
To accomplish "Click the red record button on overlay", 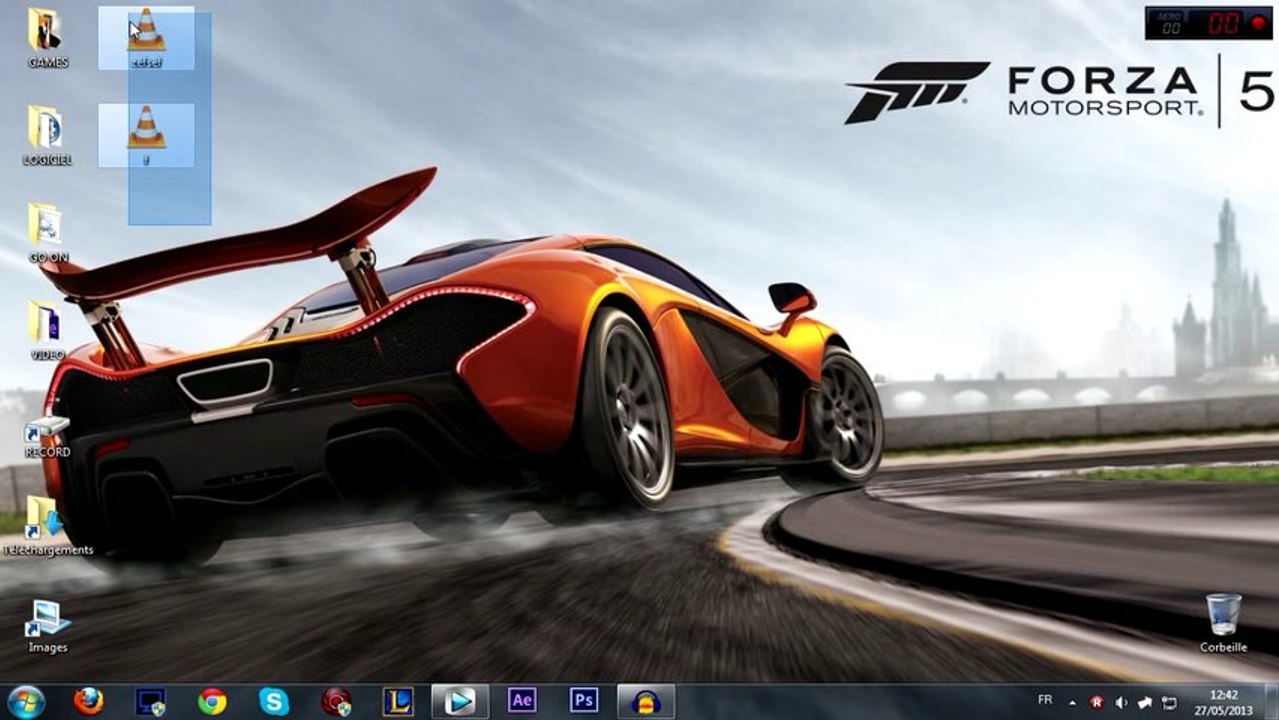I will [x=1258, y=23].
